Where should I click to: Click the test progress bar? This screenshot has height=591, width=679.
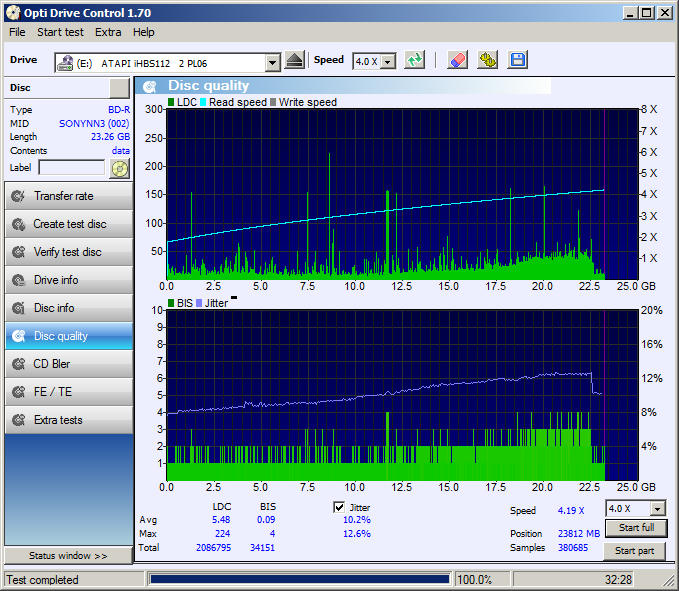(299, 579)
